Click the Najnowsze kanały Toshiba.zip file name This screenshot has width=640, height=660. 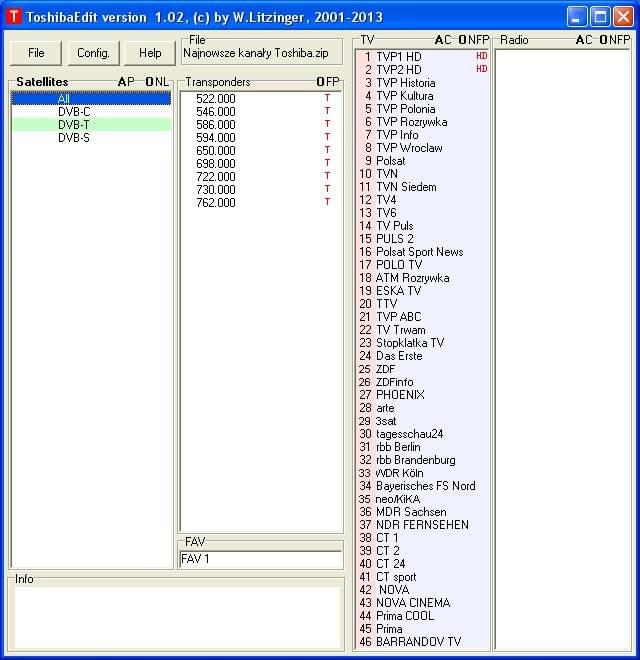[x=256, y=53]
